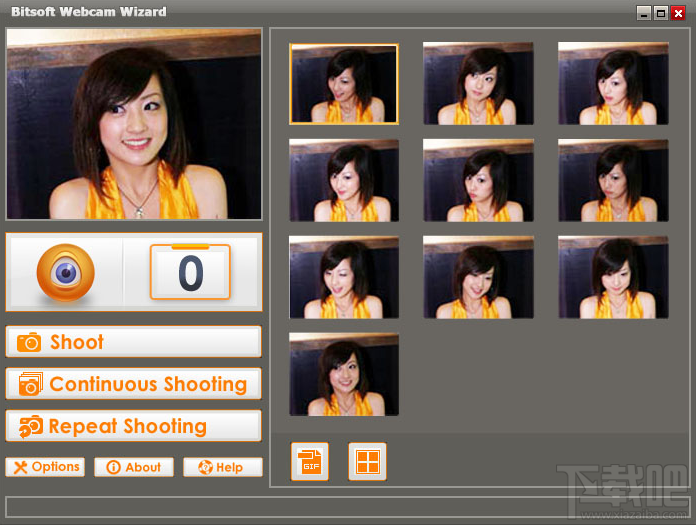
Task: Click the info icon on About
Action: pos(114,467)
